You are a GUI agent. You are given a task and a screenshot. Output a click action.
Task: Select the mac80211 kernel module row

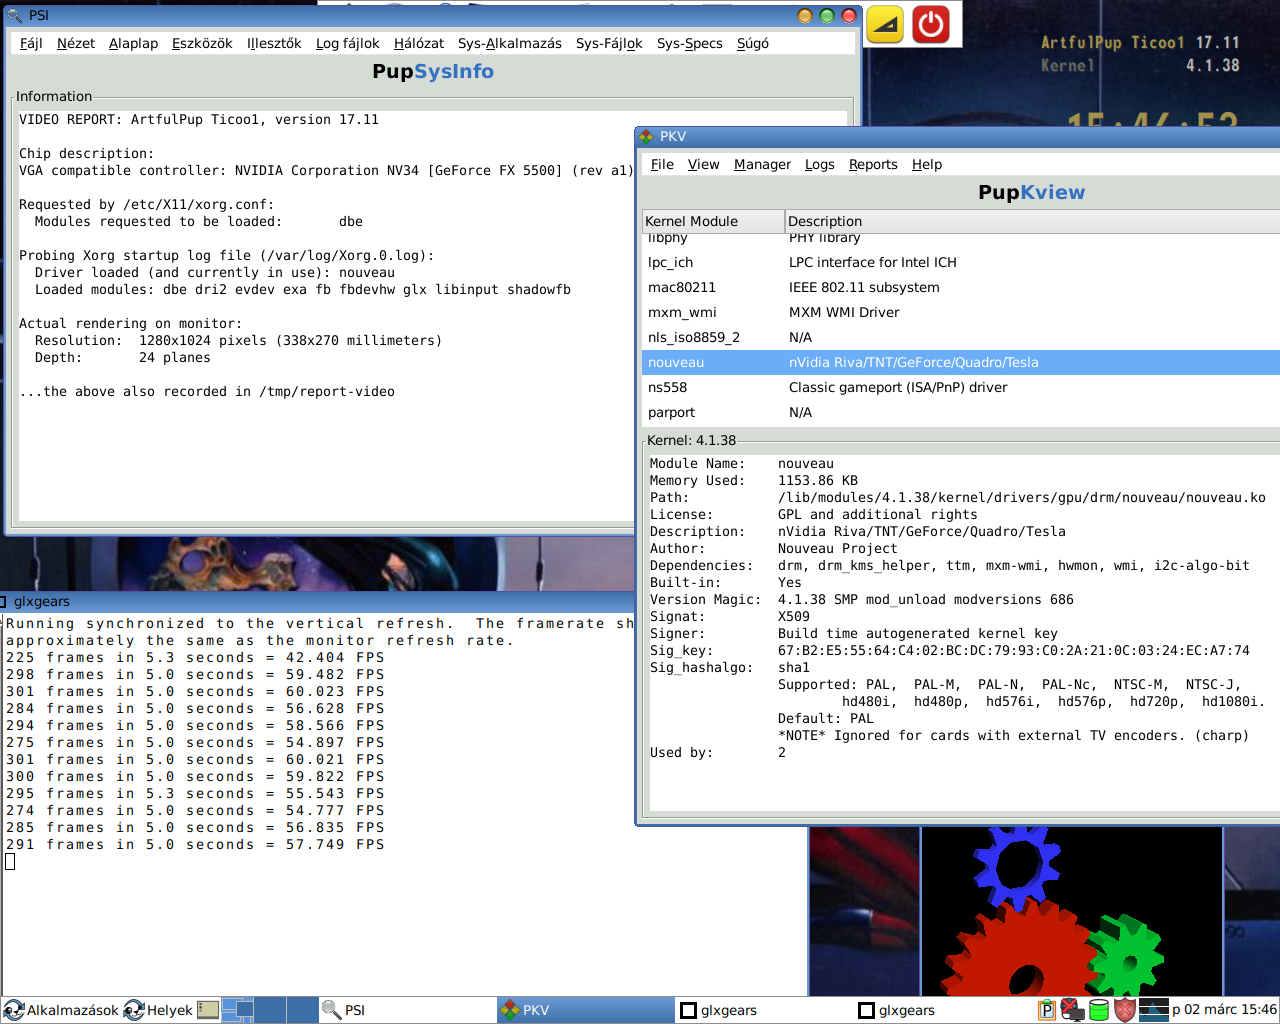(961, 287)
